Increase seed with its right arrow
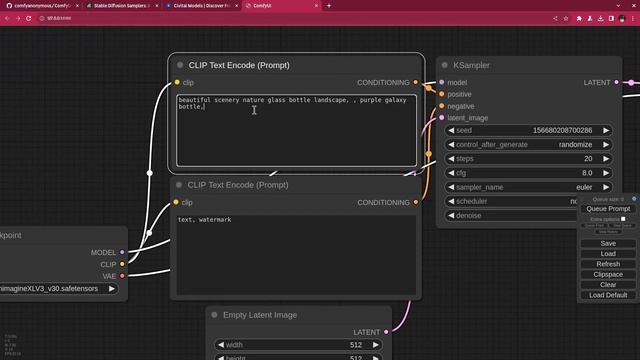This screenshot has width=640, height=360. [x=606, y=130]
